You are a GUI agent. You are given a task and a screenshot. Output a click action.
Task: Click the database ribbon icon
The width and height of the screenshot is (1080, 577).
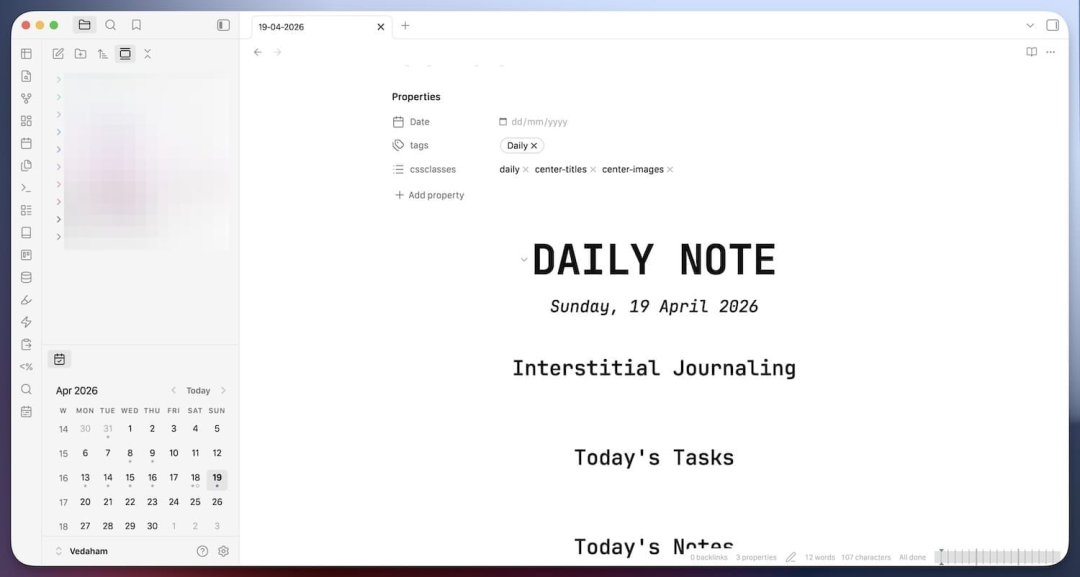[x=26, y=277]
